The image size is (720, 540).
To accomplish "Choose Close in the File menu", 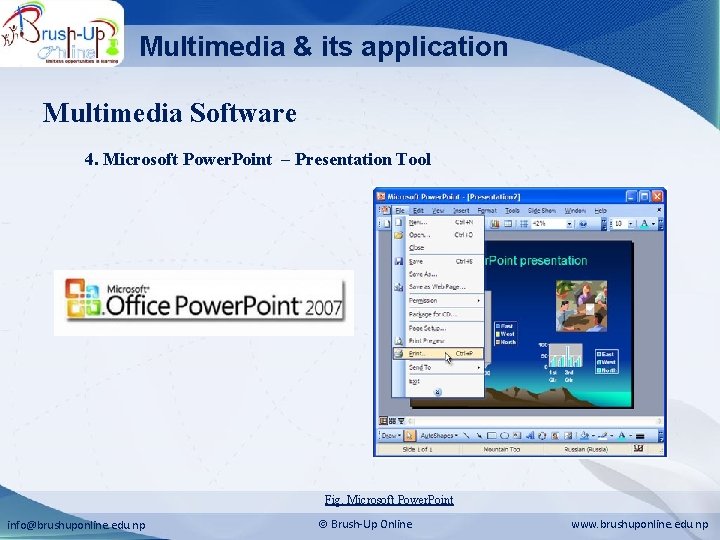I will point(438,248).
